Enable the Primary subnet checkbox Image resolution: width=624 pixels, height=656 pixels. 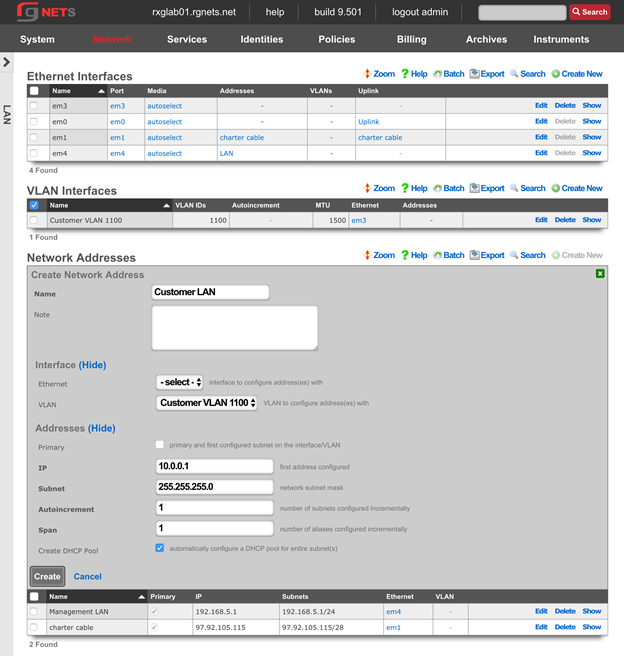coord(160,445)
